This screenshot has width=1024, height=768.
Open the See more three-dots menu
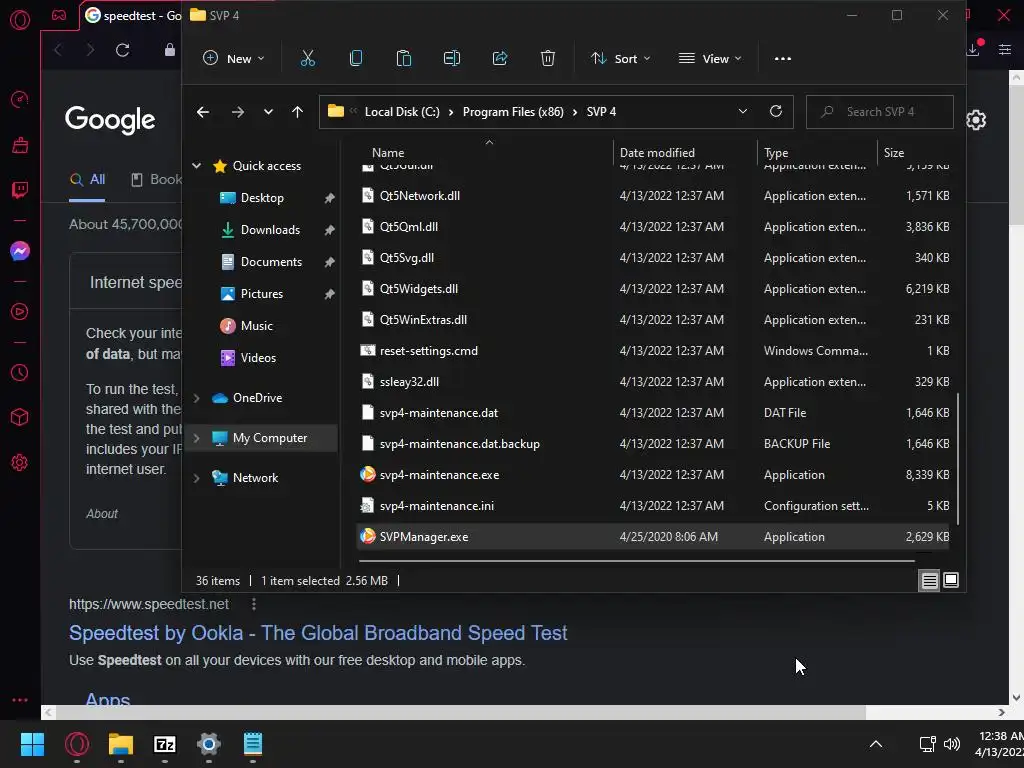tap(782, 59)
